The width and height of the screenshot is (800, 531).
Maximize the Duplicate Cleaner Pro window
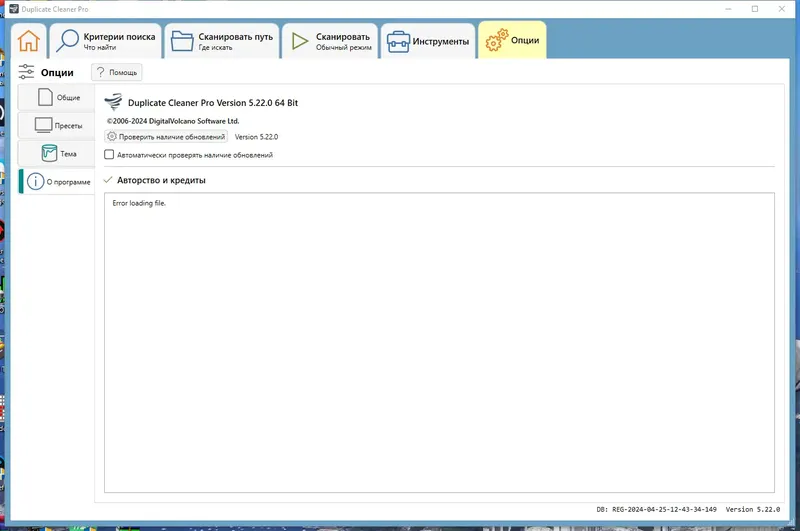coord(755,9)
